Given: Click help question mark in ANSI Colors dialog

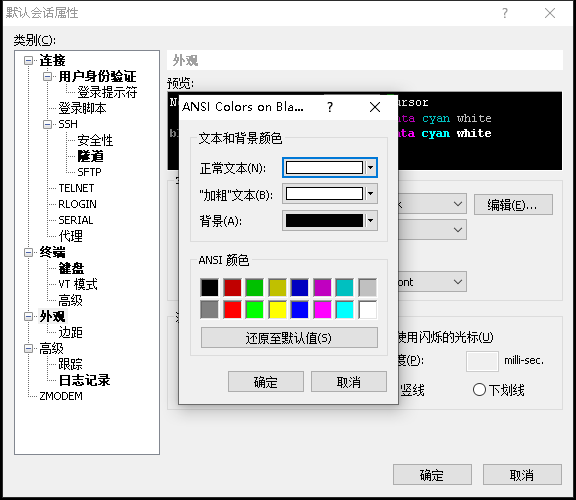Looking at the screenshot, I should pos(330,107).
